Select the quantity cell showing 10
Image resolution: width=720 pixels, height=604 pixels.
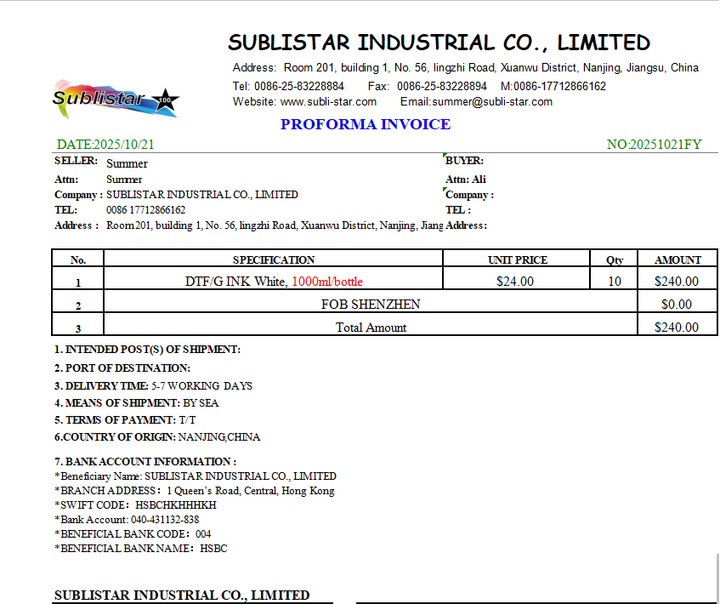tap(614, 282)
